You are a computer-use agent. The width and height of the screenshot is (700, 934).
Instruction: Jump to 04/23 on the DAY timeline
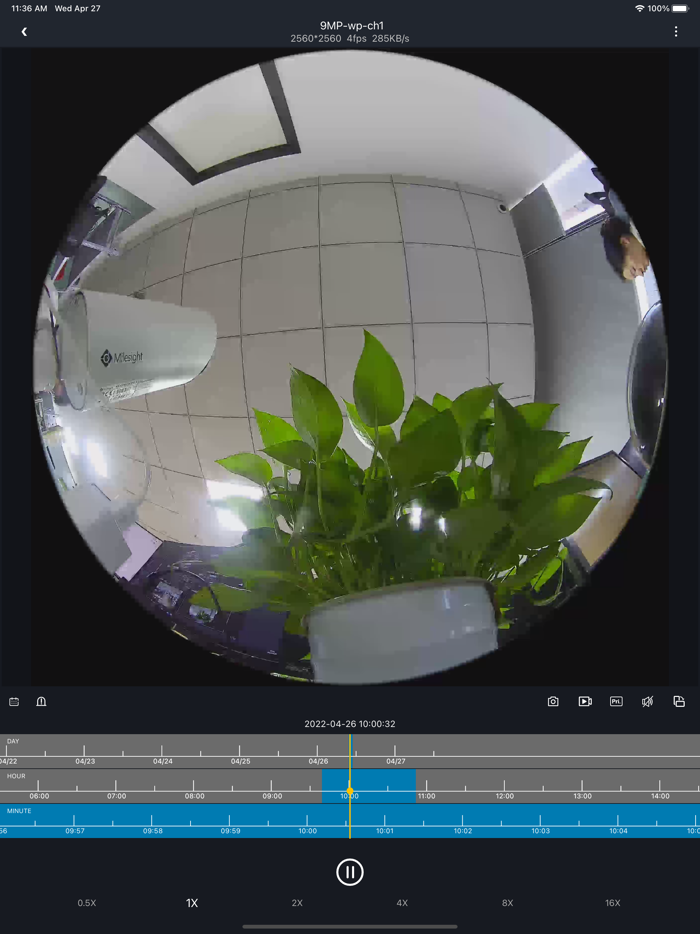coord(85,761)
